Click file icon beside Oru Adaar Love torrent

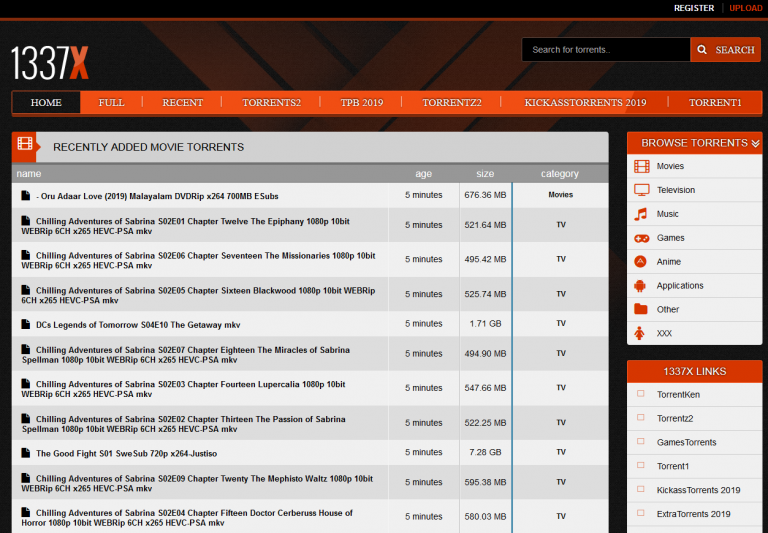click(x=25, y=195)
